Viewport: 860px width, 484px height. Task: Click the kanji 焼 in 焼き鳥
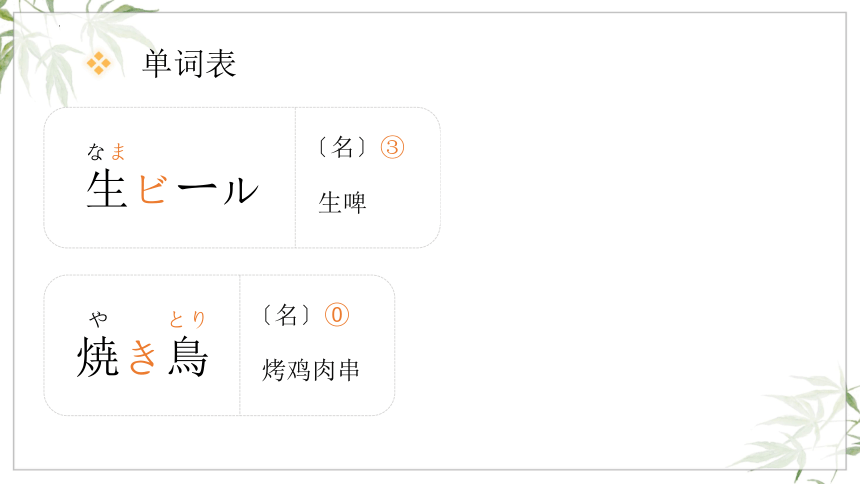98,357
